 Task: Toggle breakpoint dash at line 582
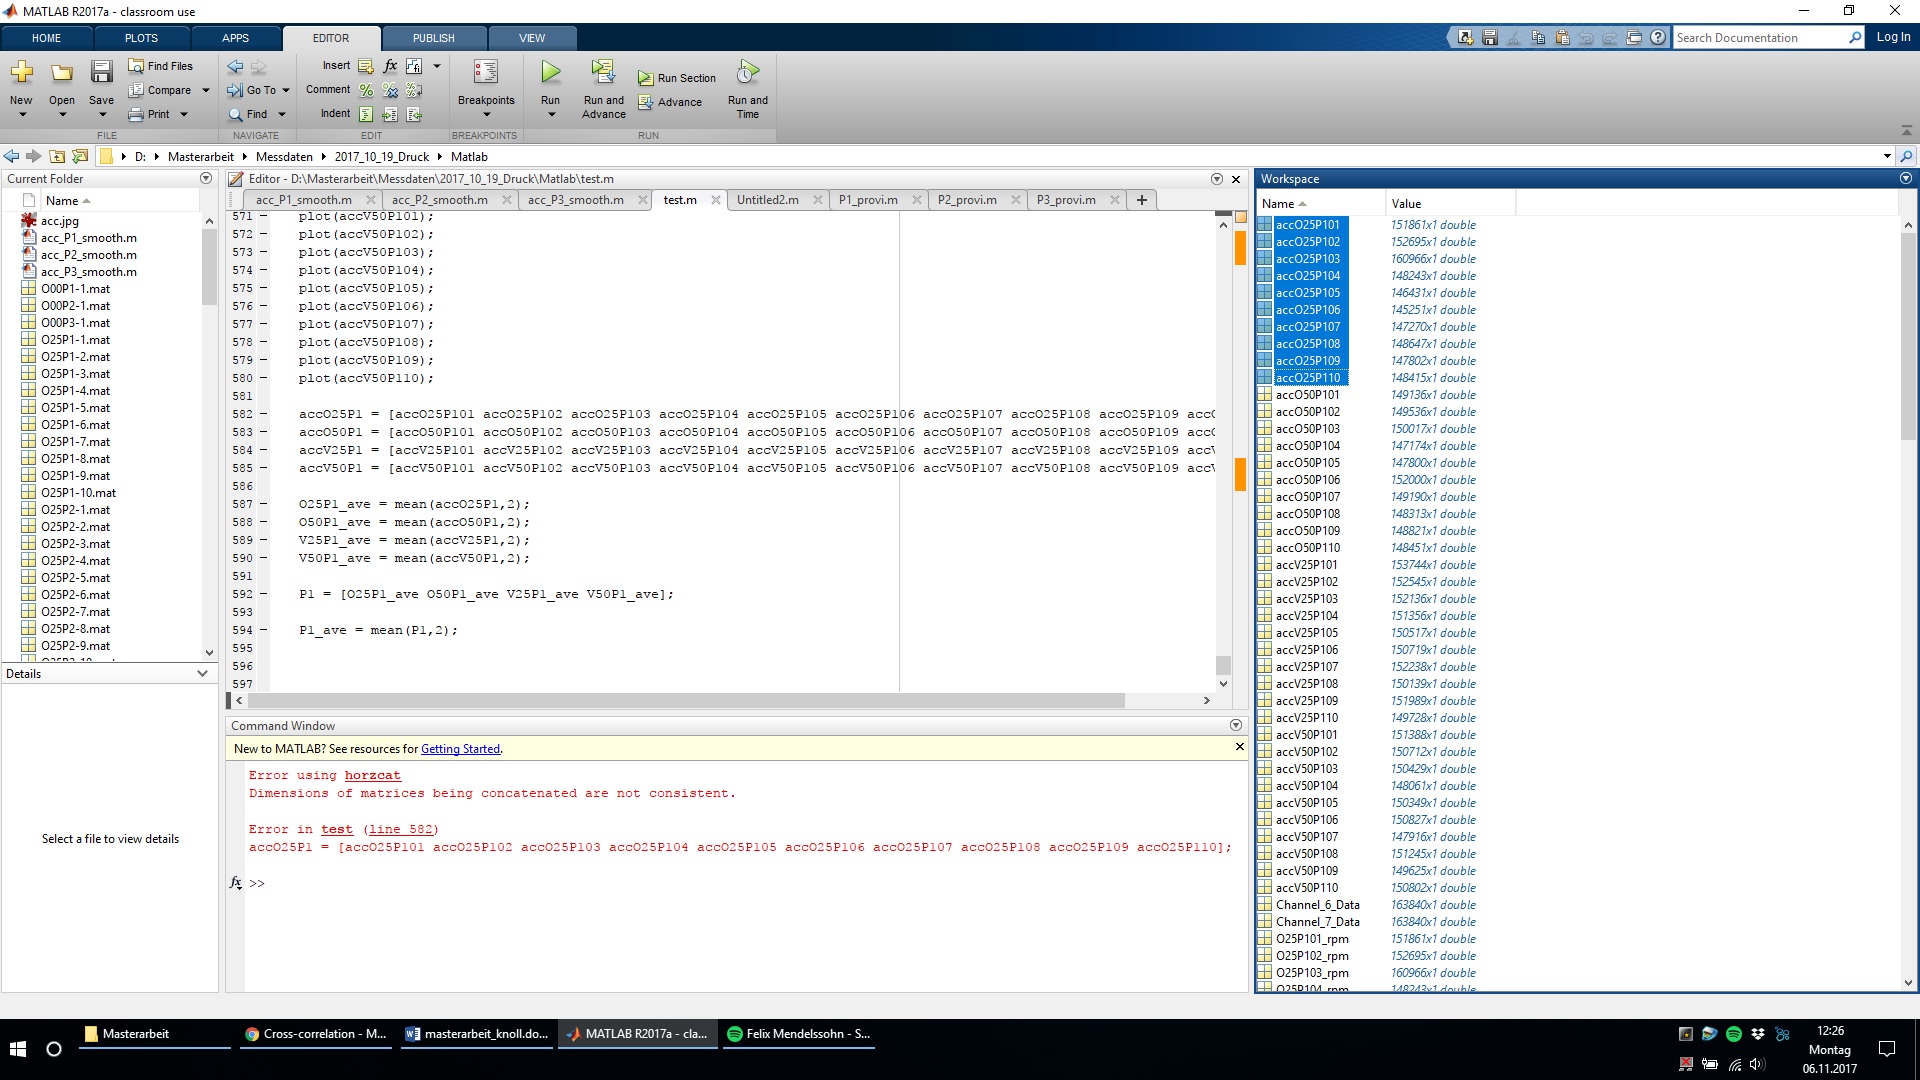(264, 414)
